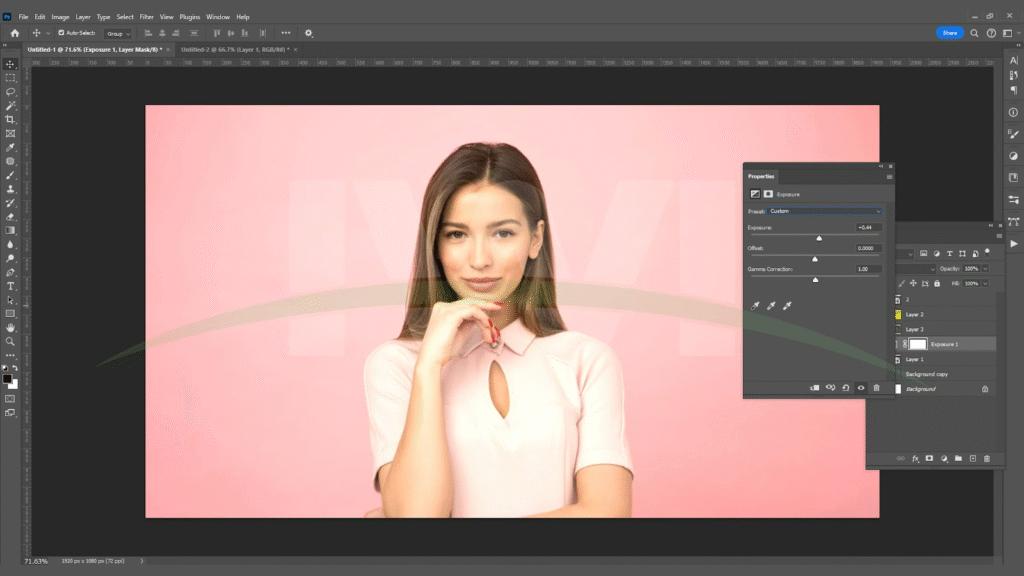Expand the layer Opacity dropdown
Viewport: 1024px width, 576px height.
coord(985,269)
